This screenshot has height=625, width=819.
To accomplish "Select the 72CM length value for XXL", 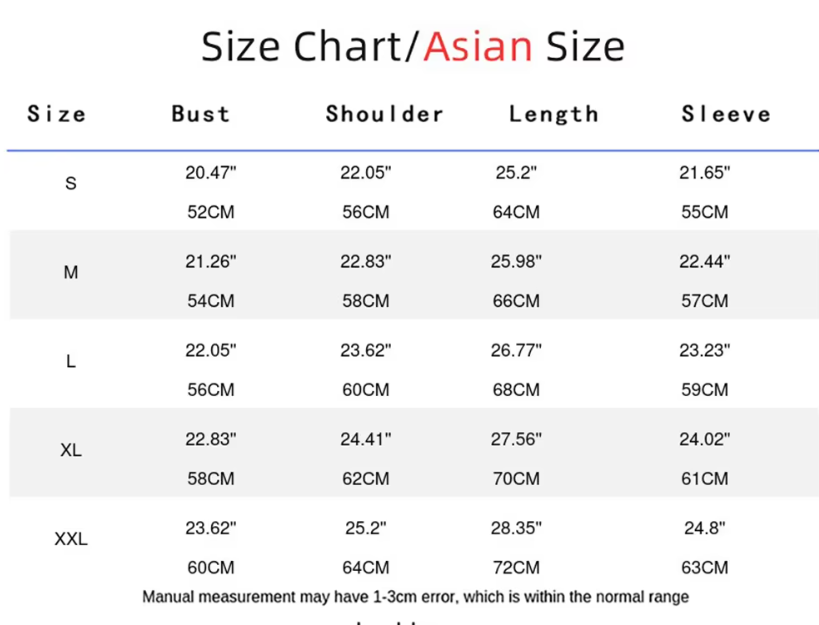I will click(x=516, y=568).
